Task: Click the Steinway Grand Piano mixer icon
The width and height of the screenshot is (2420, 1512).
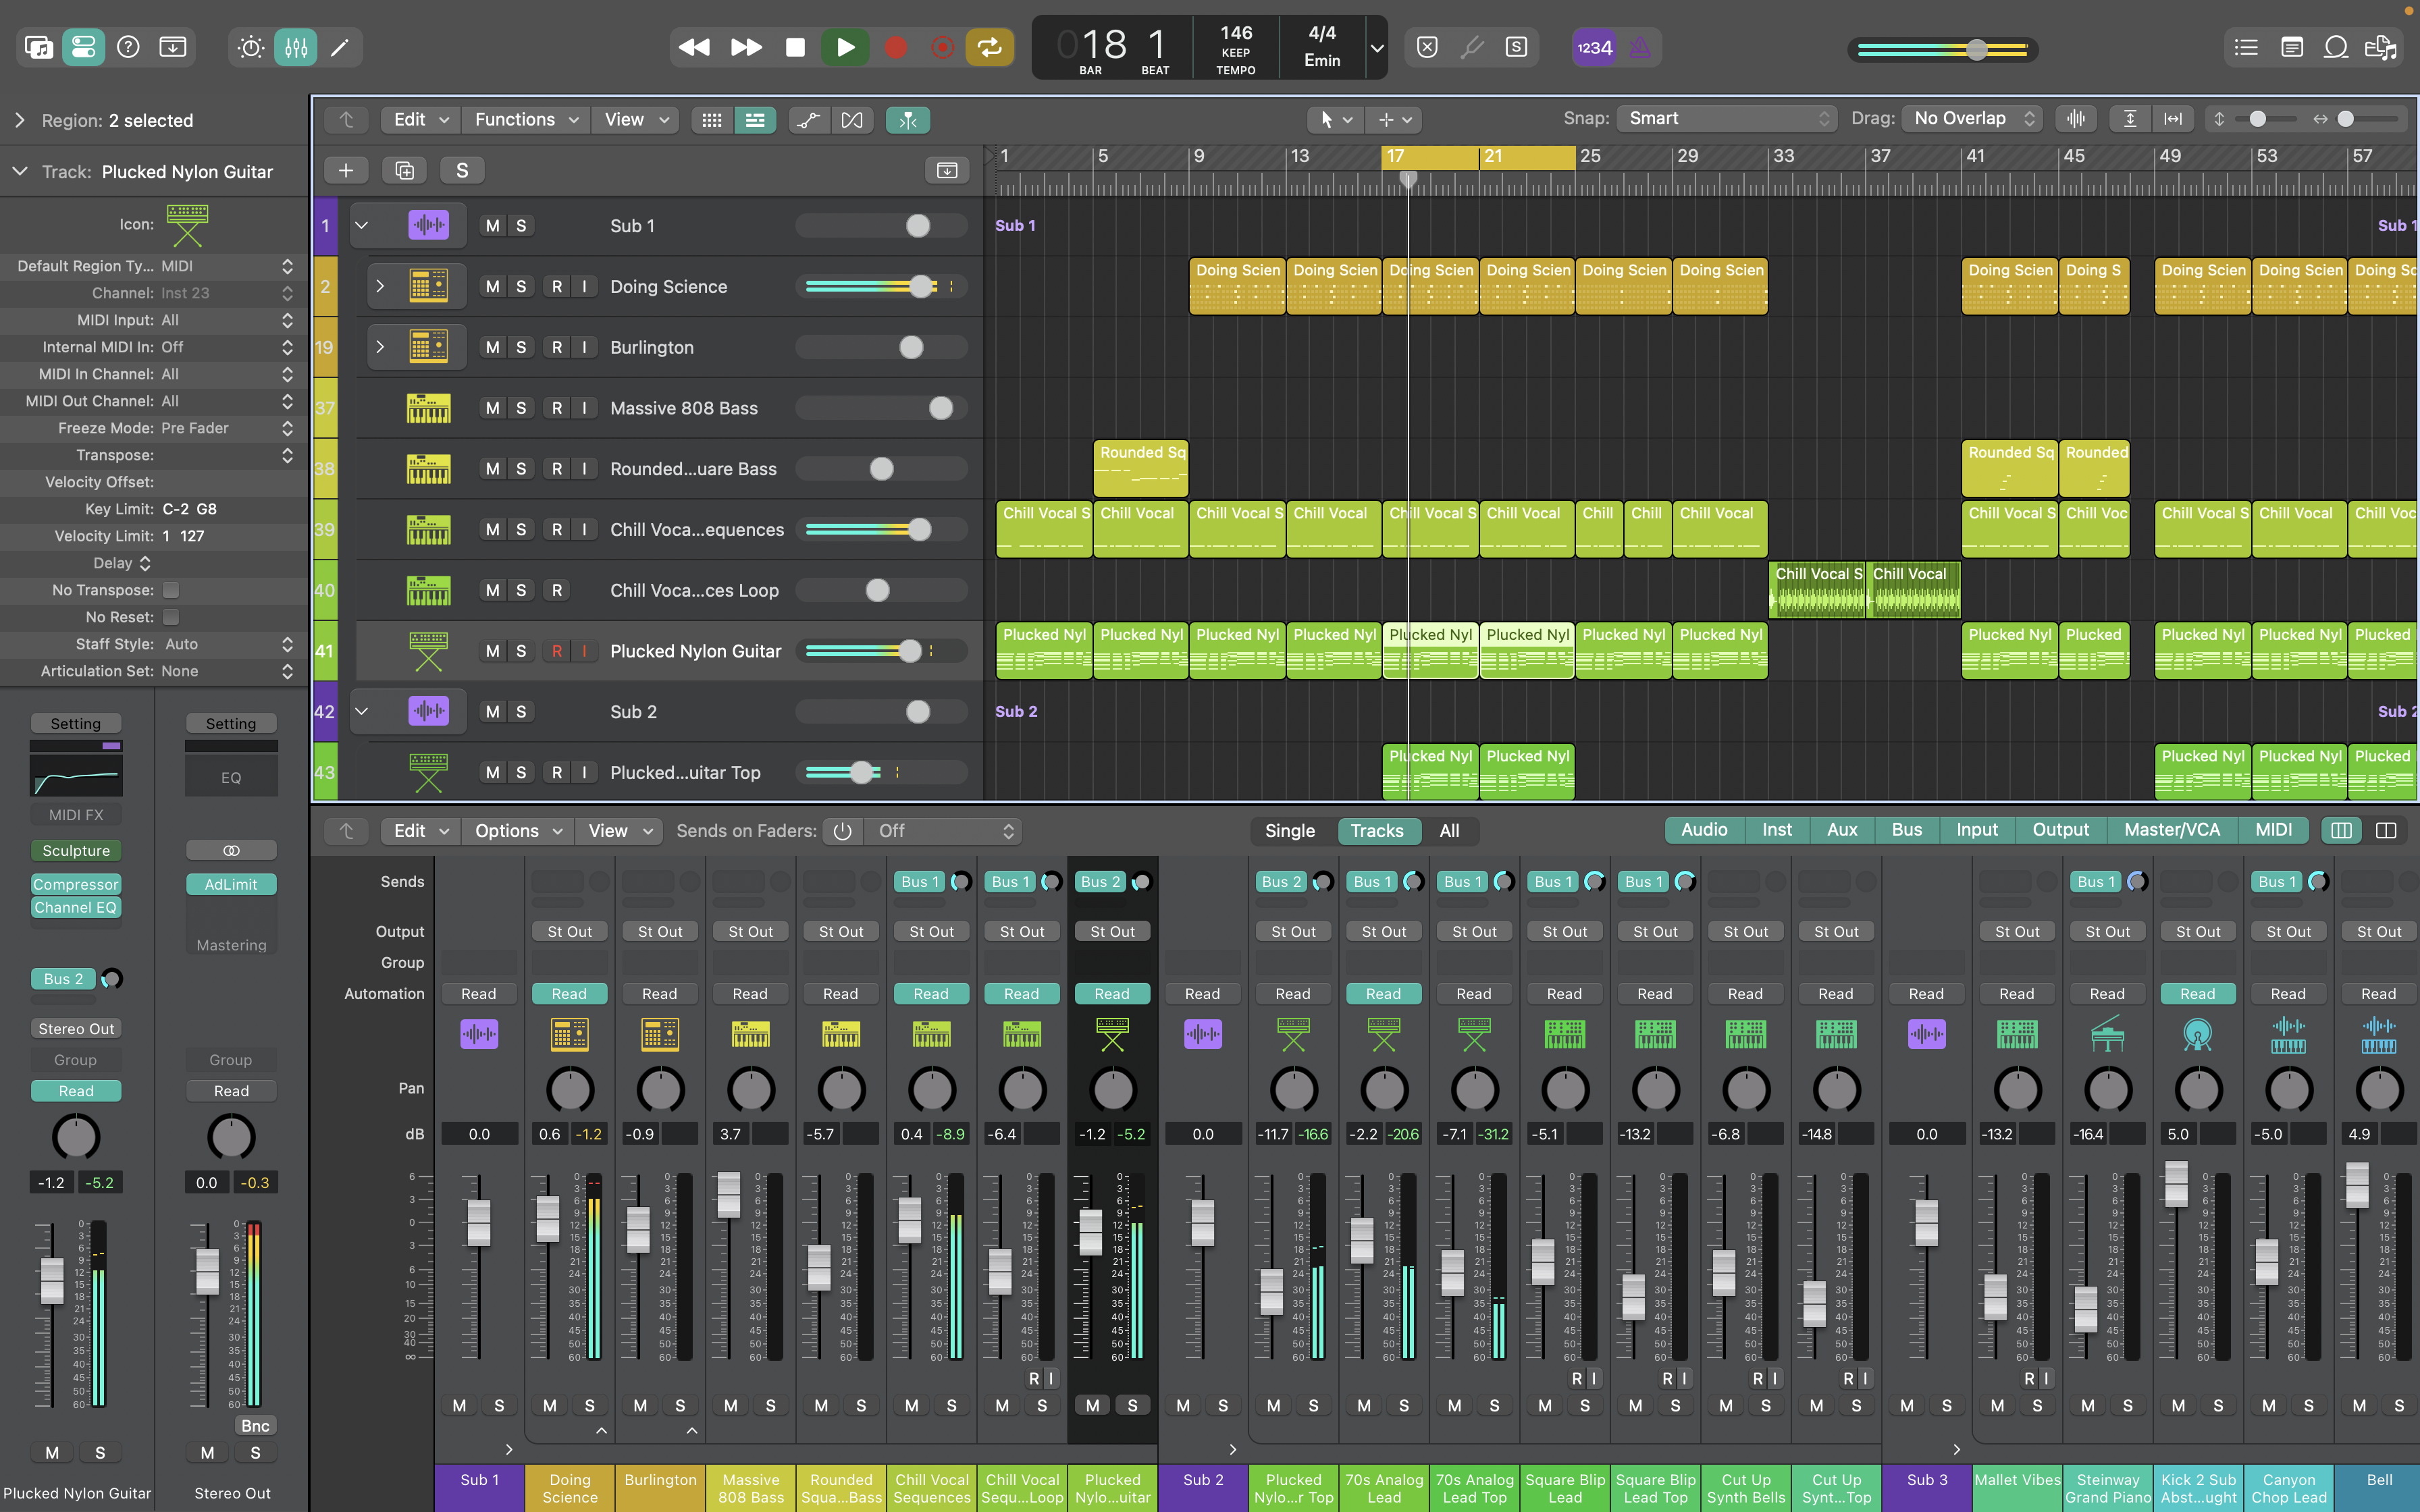Action: (2107, 1034)
